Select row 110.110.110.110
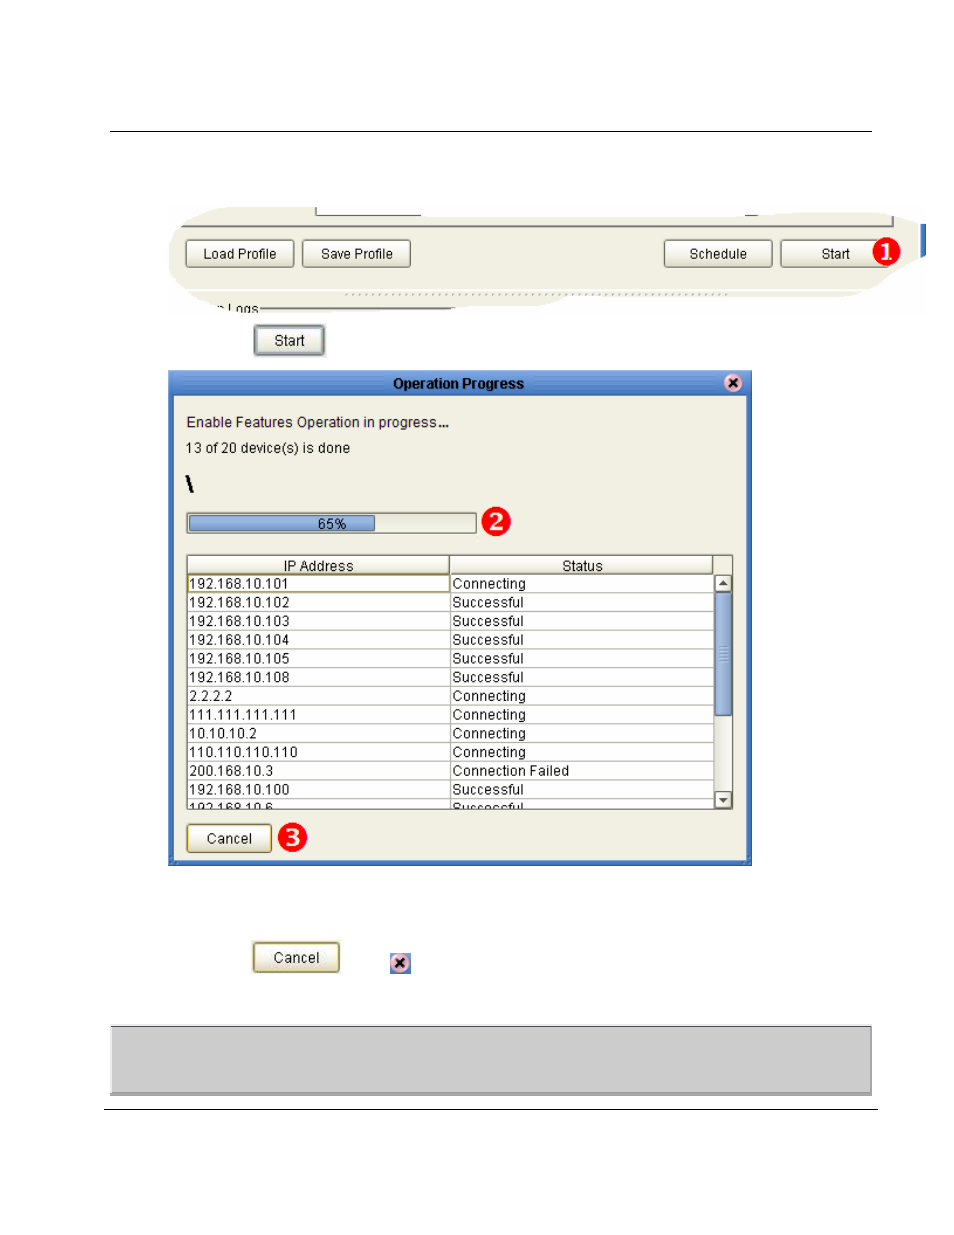The image size is (954, 1235). tap(450, 753)
